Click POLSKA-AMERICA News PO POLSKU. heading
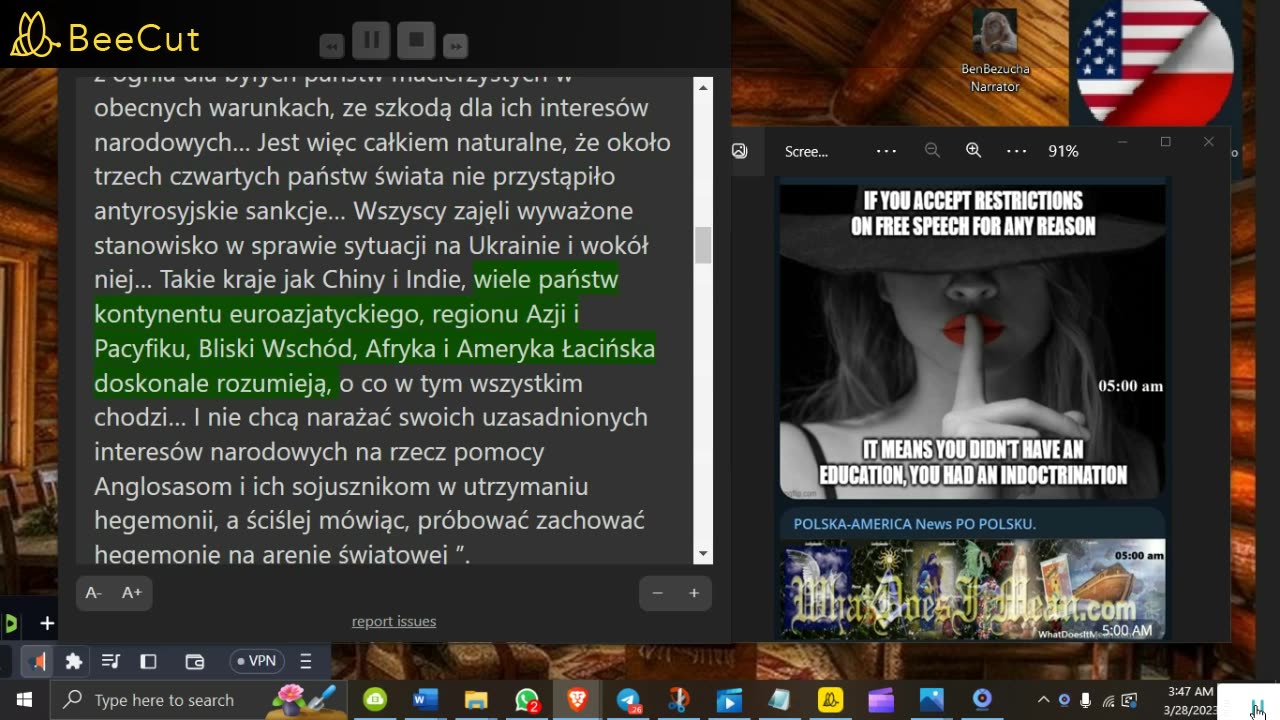 (915, 524)
